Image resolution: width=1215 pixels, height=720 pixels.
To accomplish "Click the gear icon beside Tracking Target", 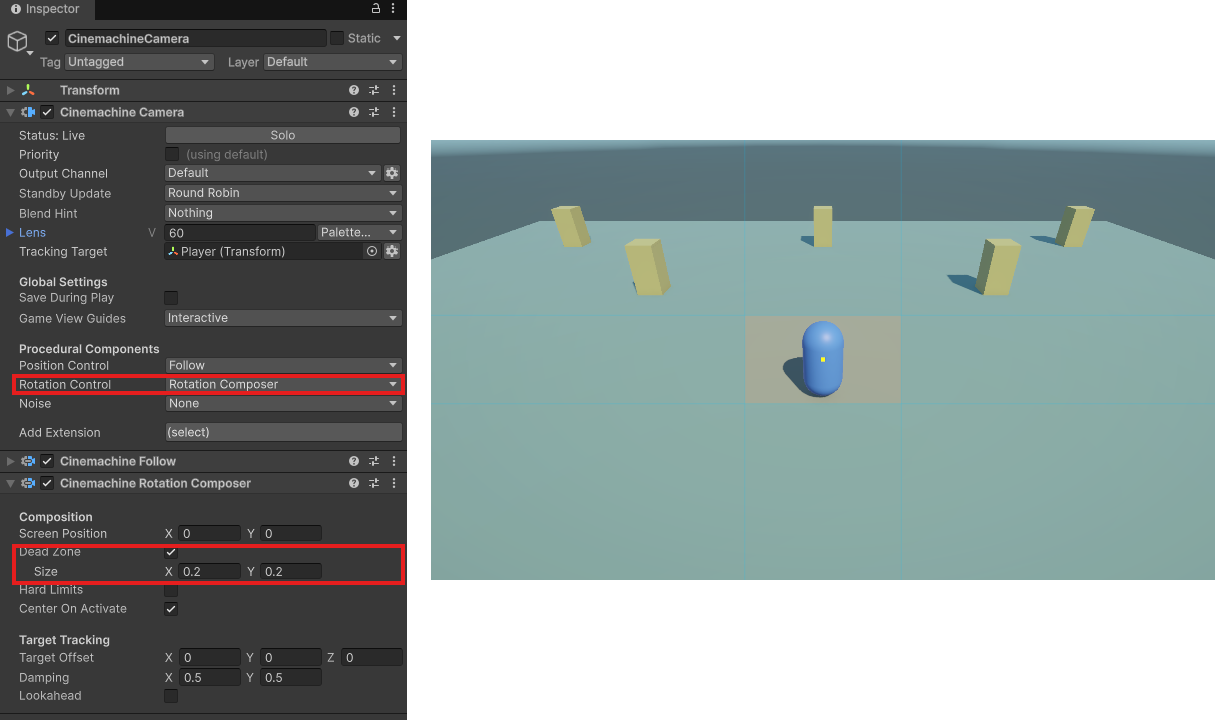I will pyautogui.click(x=392, y=251).
